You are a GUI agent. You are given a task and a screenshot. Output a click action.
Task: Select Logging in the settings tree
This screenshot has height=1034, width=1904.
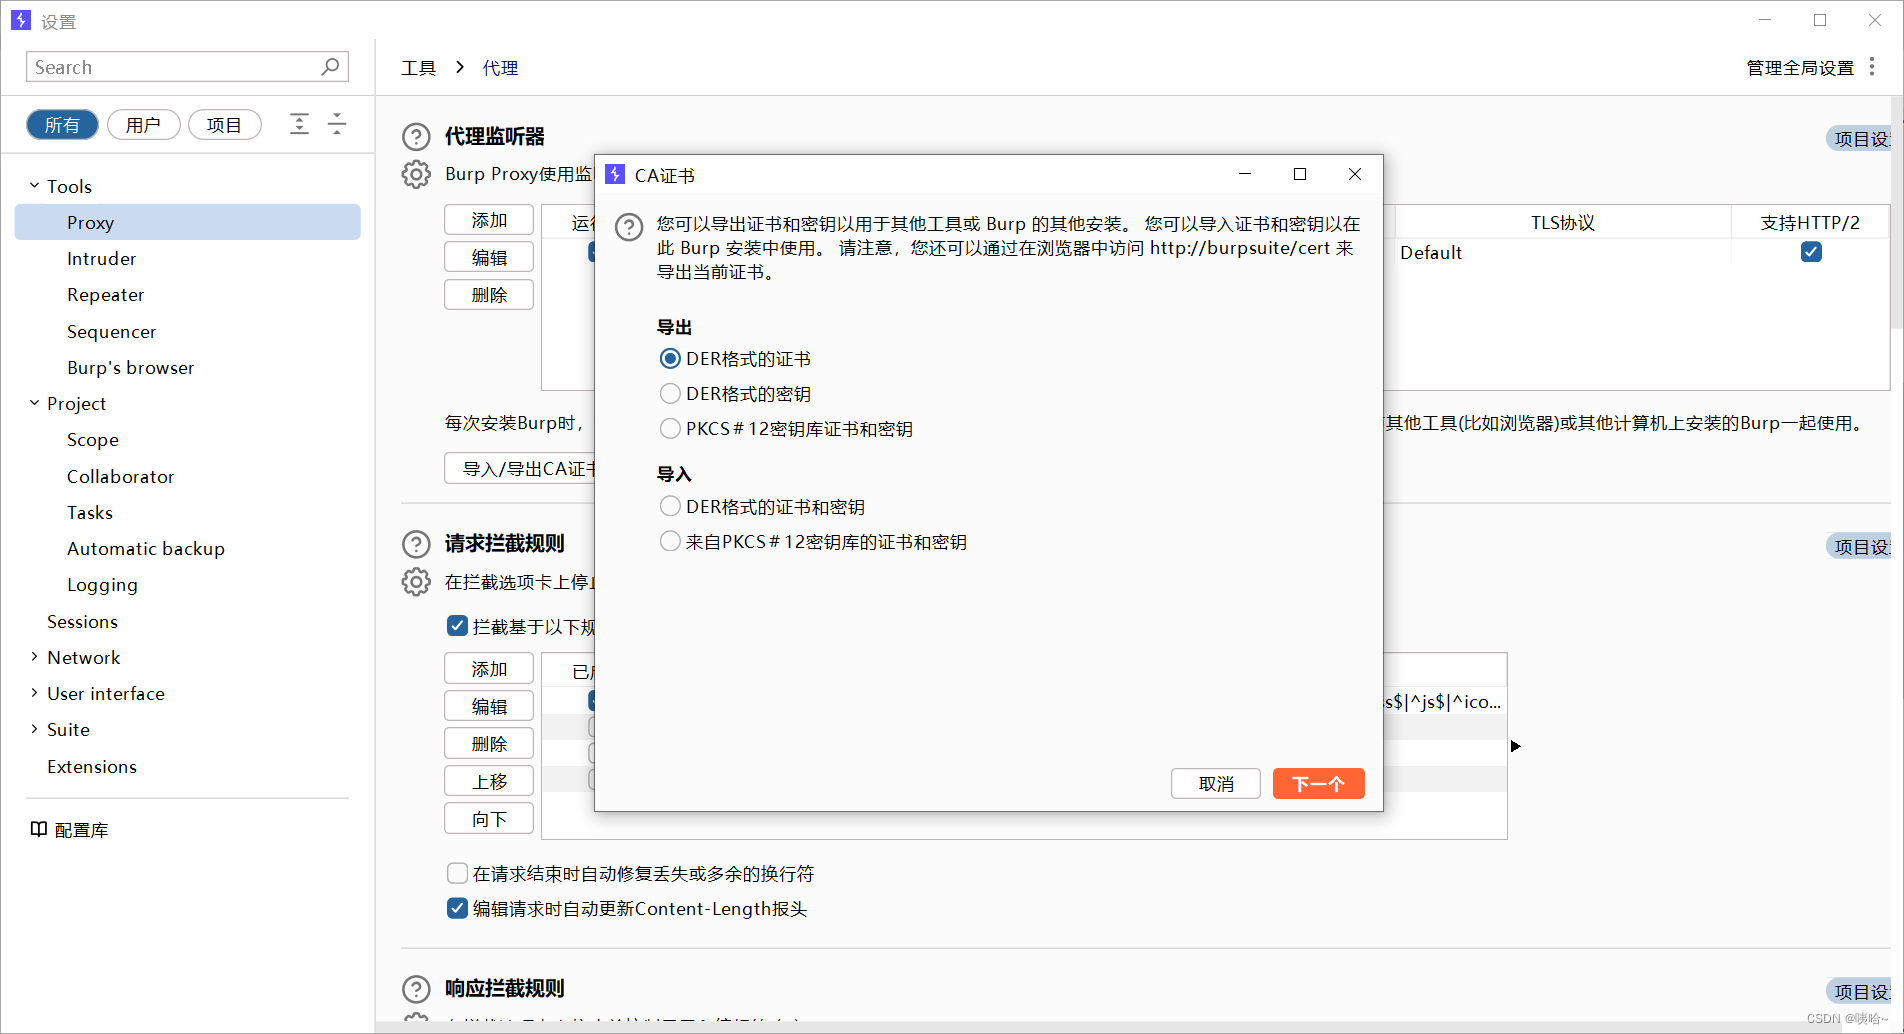(102, 584)
